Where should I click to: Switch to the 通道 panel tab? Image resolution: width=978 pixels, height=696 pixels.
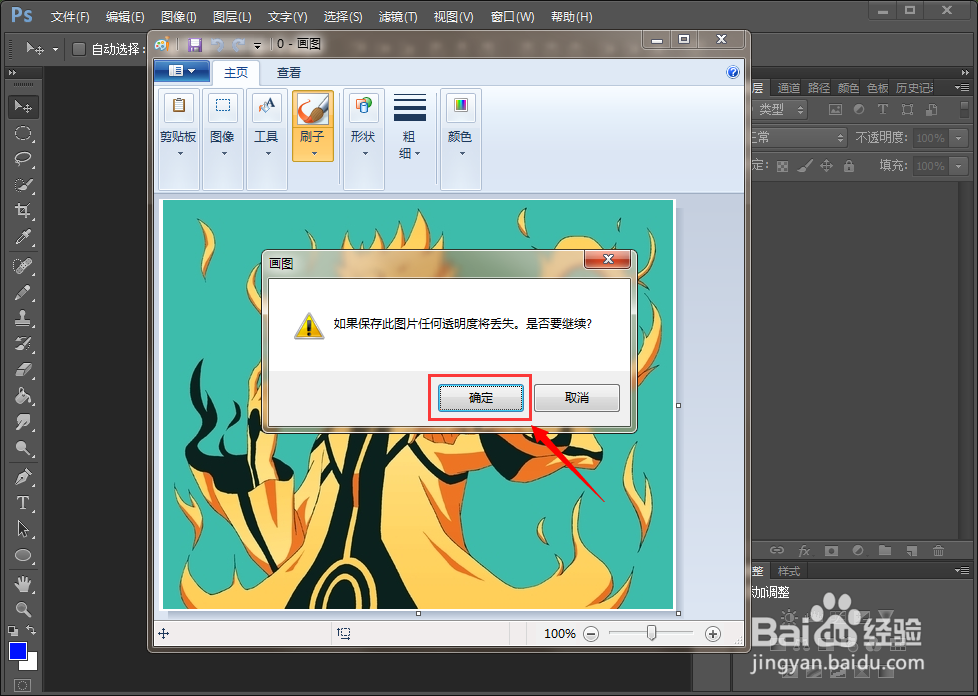click(788, 88)
